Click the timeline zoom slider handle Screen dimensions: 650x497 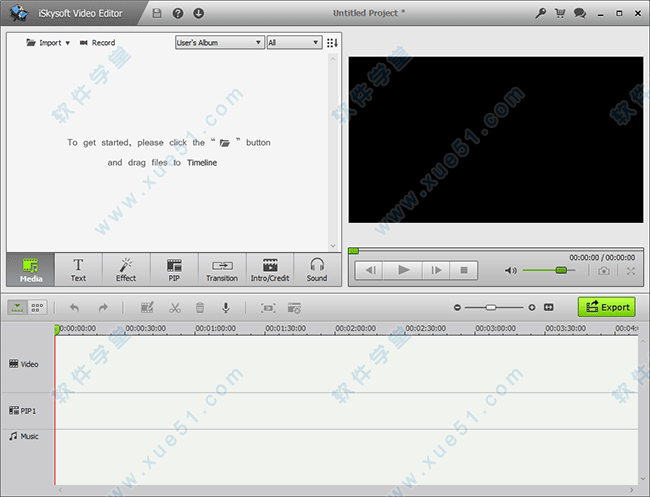[x=491, y=307]
